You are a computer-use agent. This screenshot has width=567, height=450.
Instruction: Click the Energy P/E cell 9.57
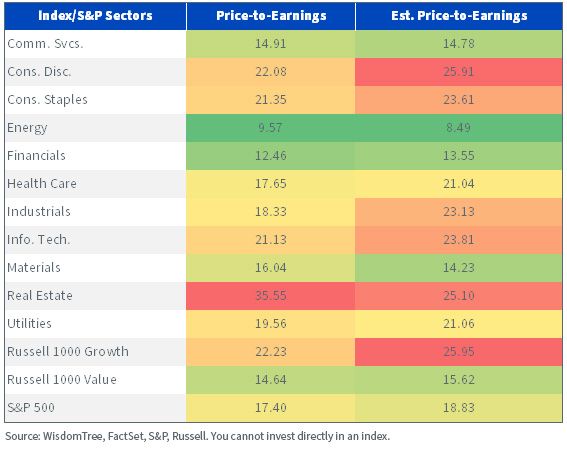(x=270, y=128)
